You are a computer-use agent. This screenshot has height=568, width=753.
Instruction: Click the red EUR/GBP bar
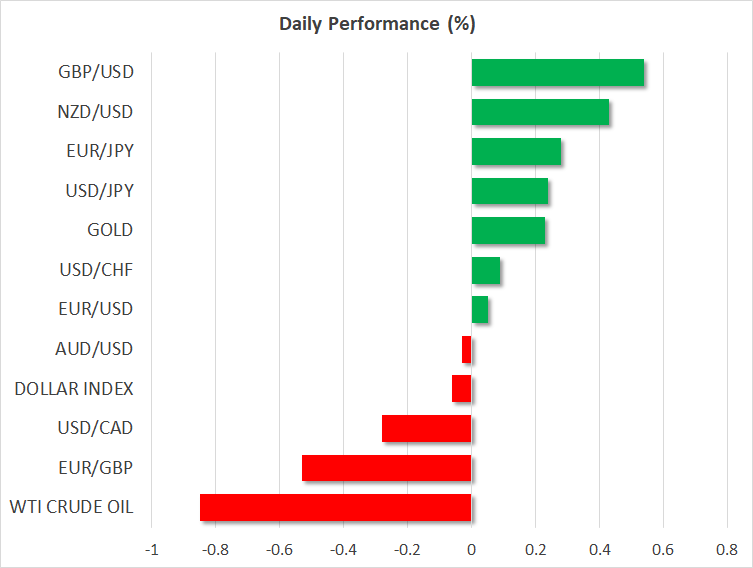tap(386, 467)
